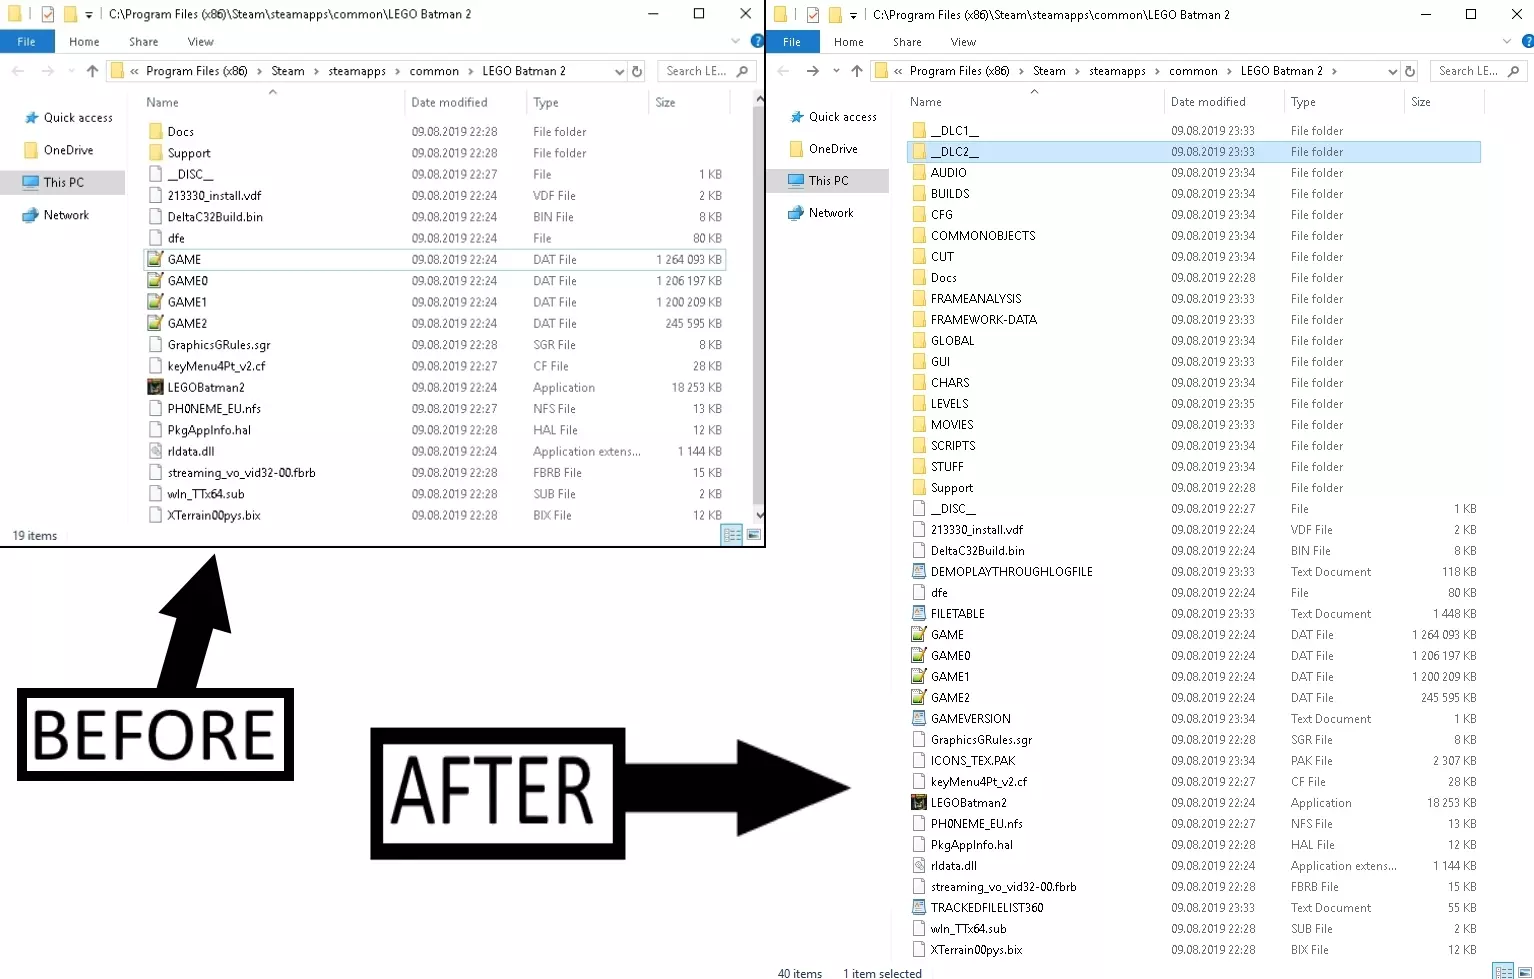The height and width of the screenshot is (979, 1534).
Task: Navigate to common in right window breadcrumb
Action: 1193,71
